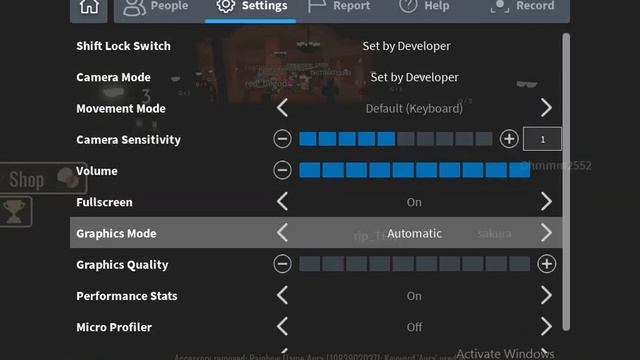Open the Home tab icon
The width and height of the screenshot is (640, 360).
(89, 8)
